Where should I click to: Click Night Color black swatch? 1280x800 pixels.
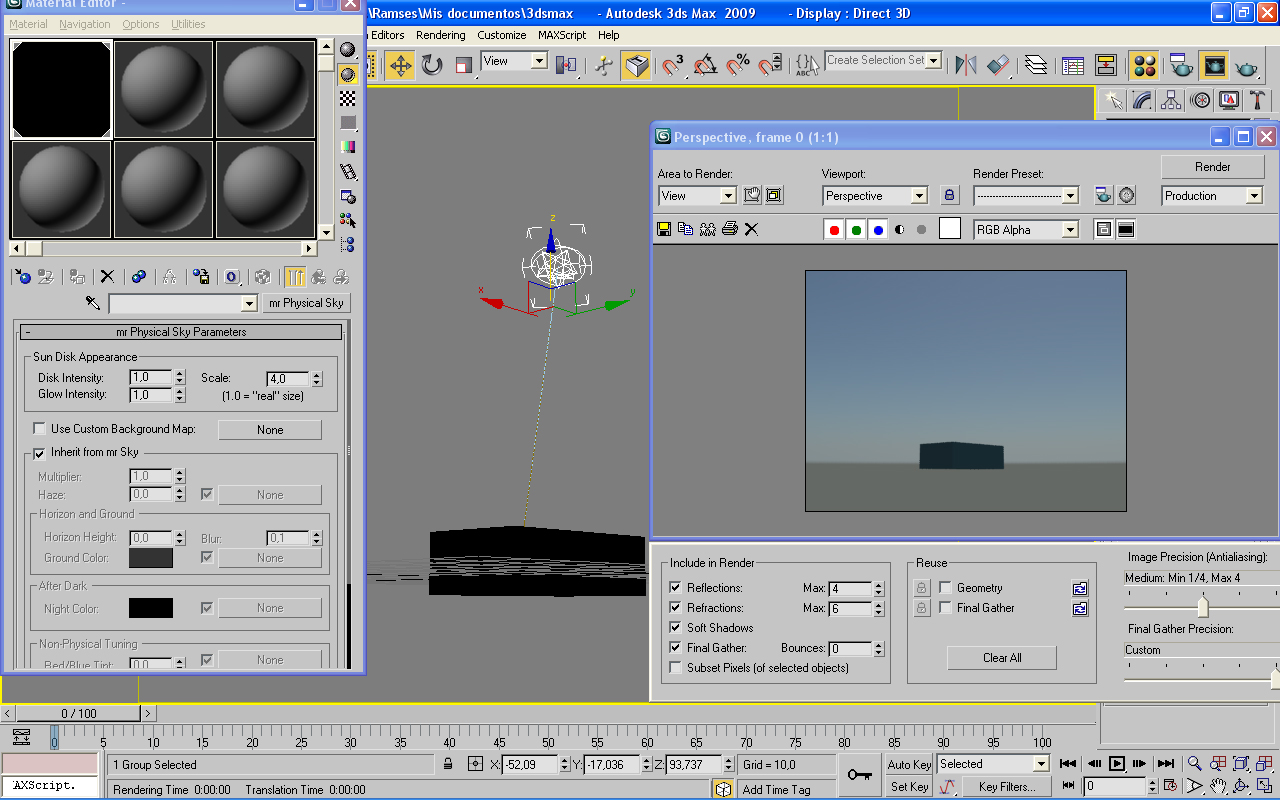[151, 608]
